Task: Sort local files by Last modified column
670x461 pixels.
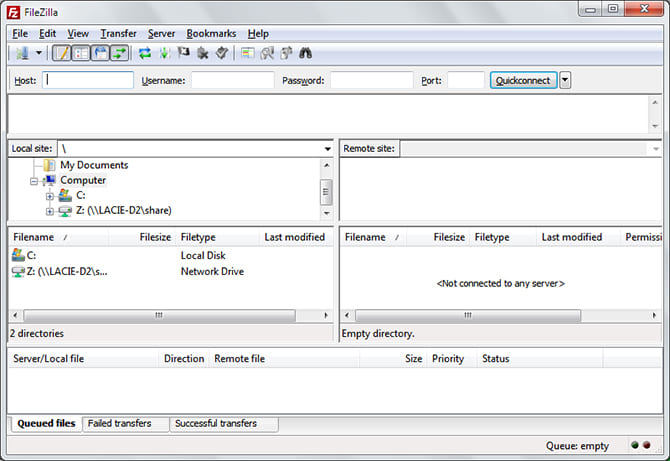Action: (x=296, y=237)
